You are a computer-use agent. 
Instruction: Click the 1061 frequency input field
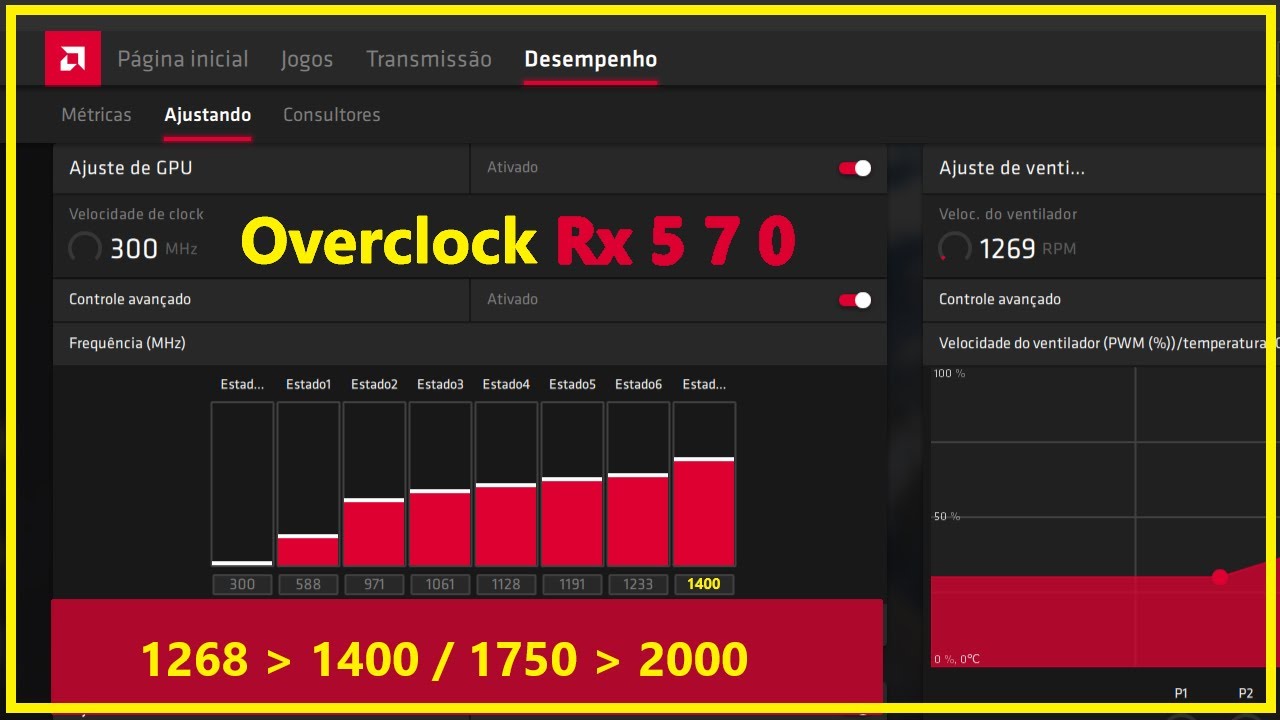(440, 584)
